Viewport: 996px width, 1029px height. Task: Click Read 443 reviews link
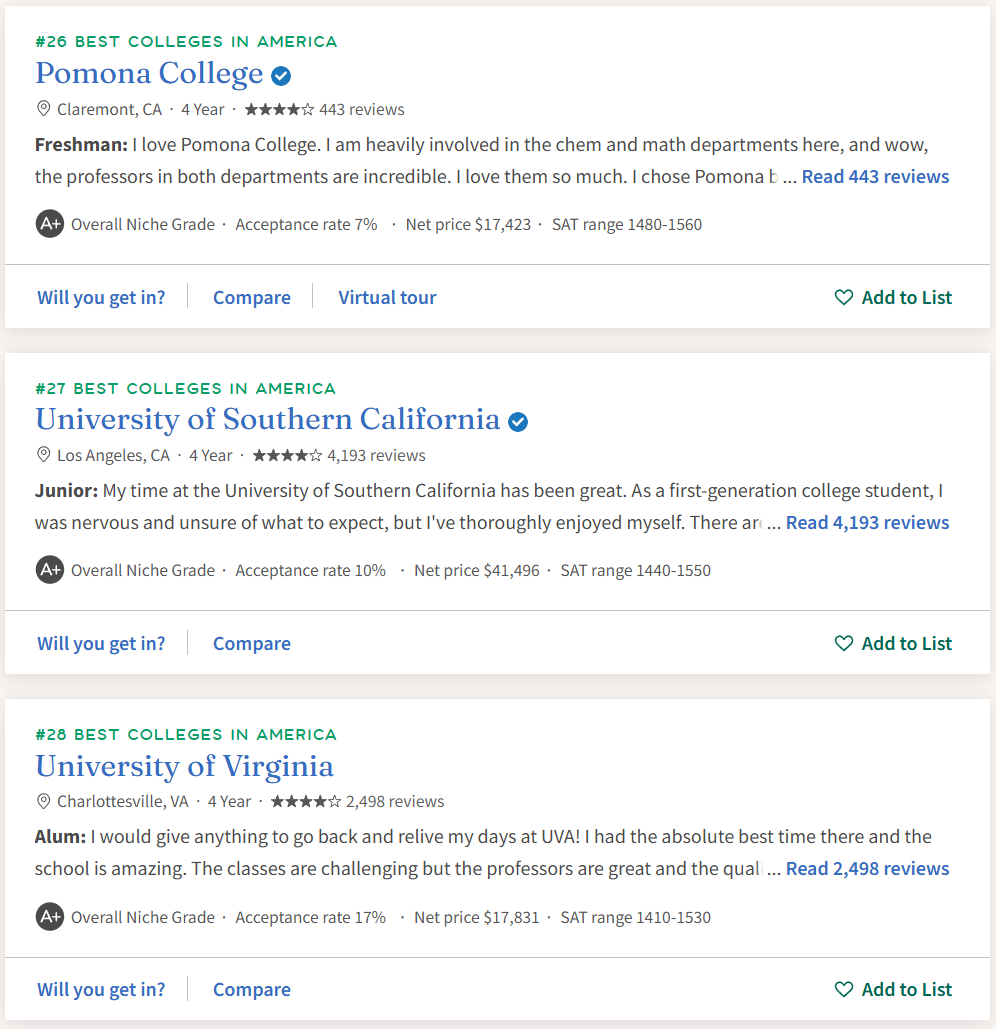pos(875,177)
